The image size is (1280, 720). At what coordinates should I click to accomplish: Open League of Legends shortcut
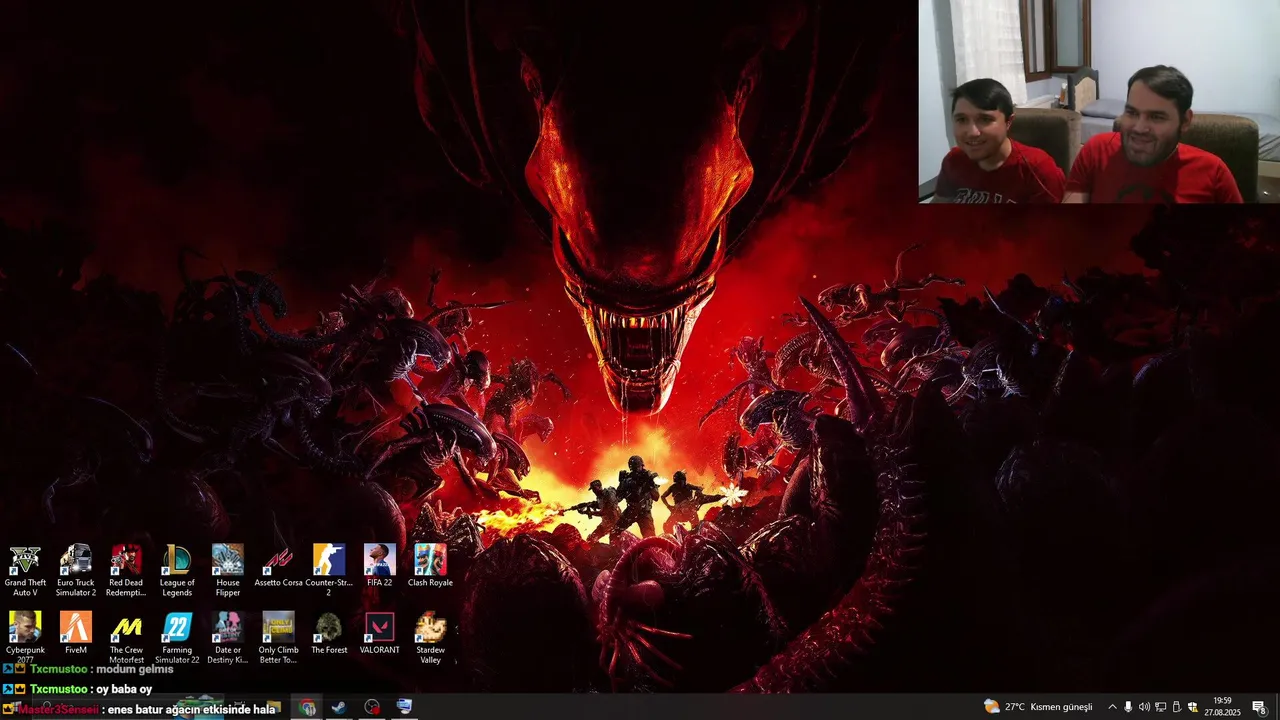pos(177,571)
